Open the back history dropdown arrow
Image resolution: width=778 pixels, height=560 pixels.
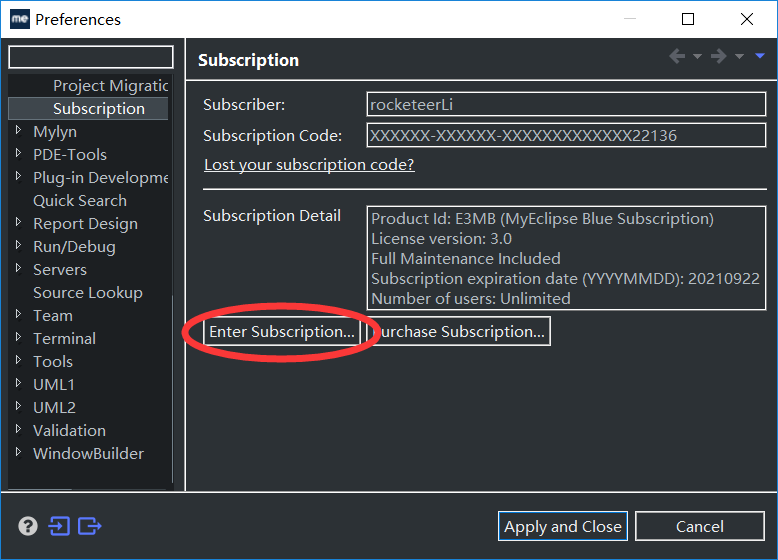click(697, 57)
